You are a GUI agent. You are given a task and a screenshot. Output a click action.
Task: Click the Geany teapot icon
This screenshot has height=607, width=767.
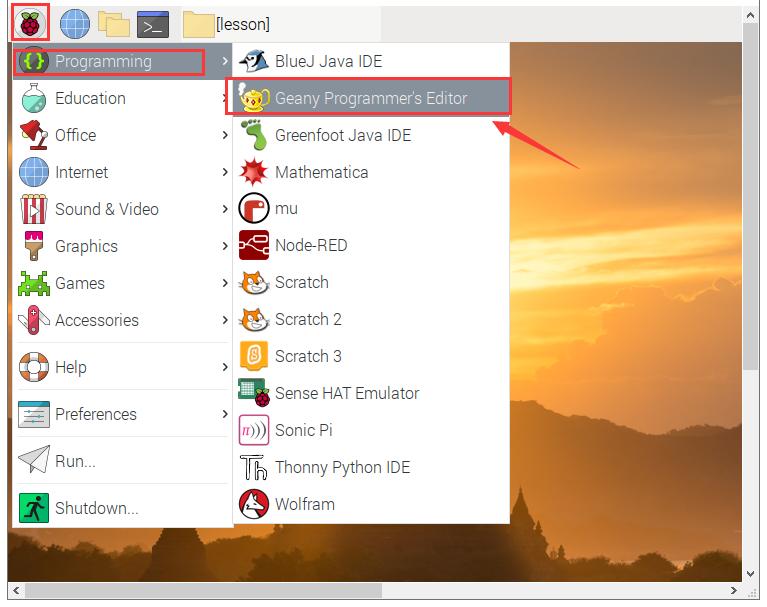coord(253,97)
